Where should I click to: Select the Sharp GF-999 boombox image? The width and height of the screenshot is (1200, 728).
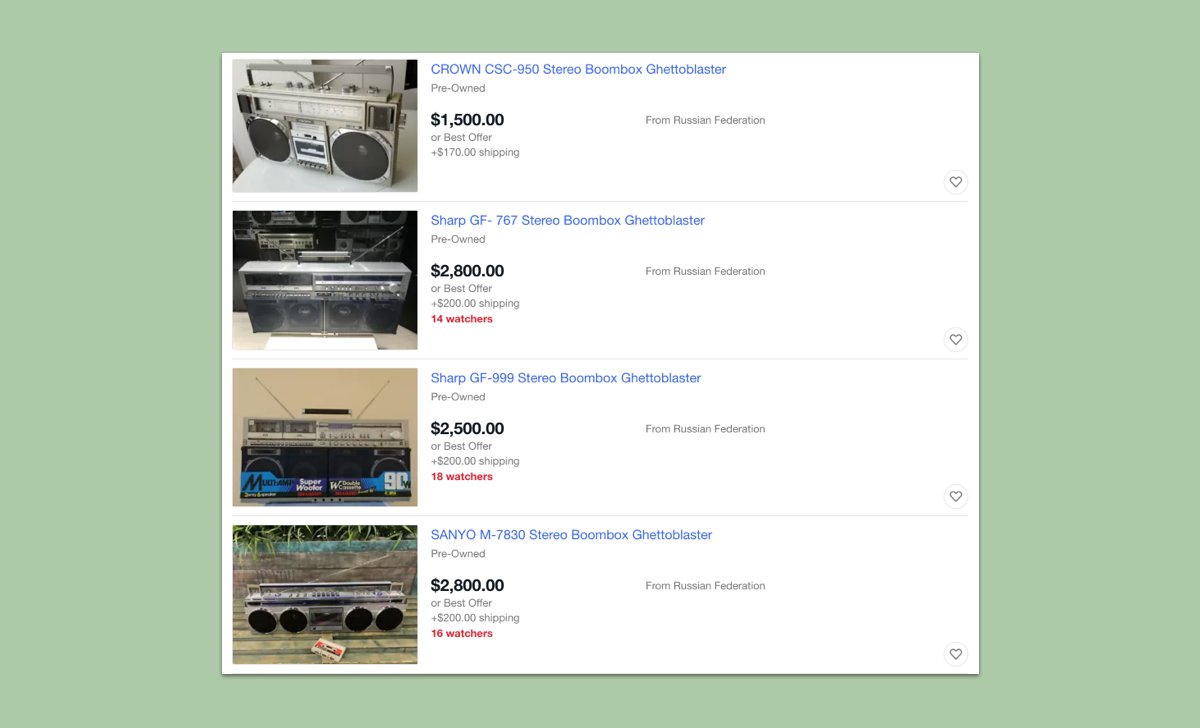click(325, 437)
